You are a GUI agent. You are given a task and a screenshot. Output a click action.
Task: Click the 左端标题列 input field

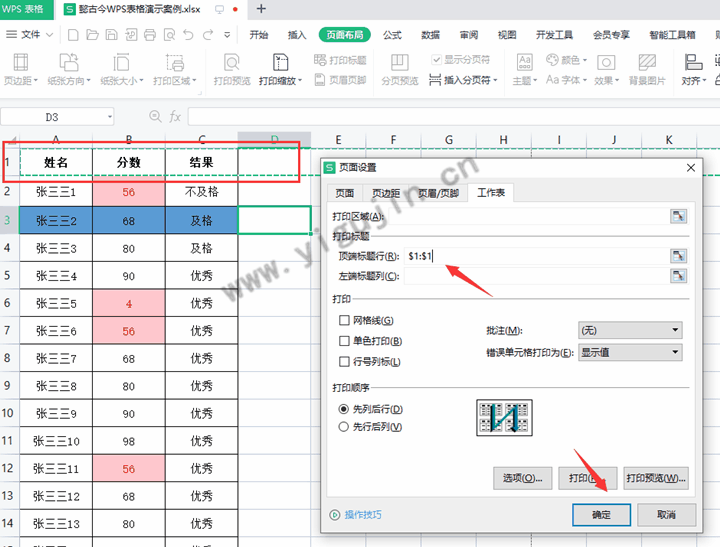[x=536, y=276]
